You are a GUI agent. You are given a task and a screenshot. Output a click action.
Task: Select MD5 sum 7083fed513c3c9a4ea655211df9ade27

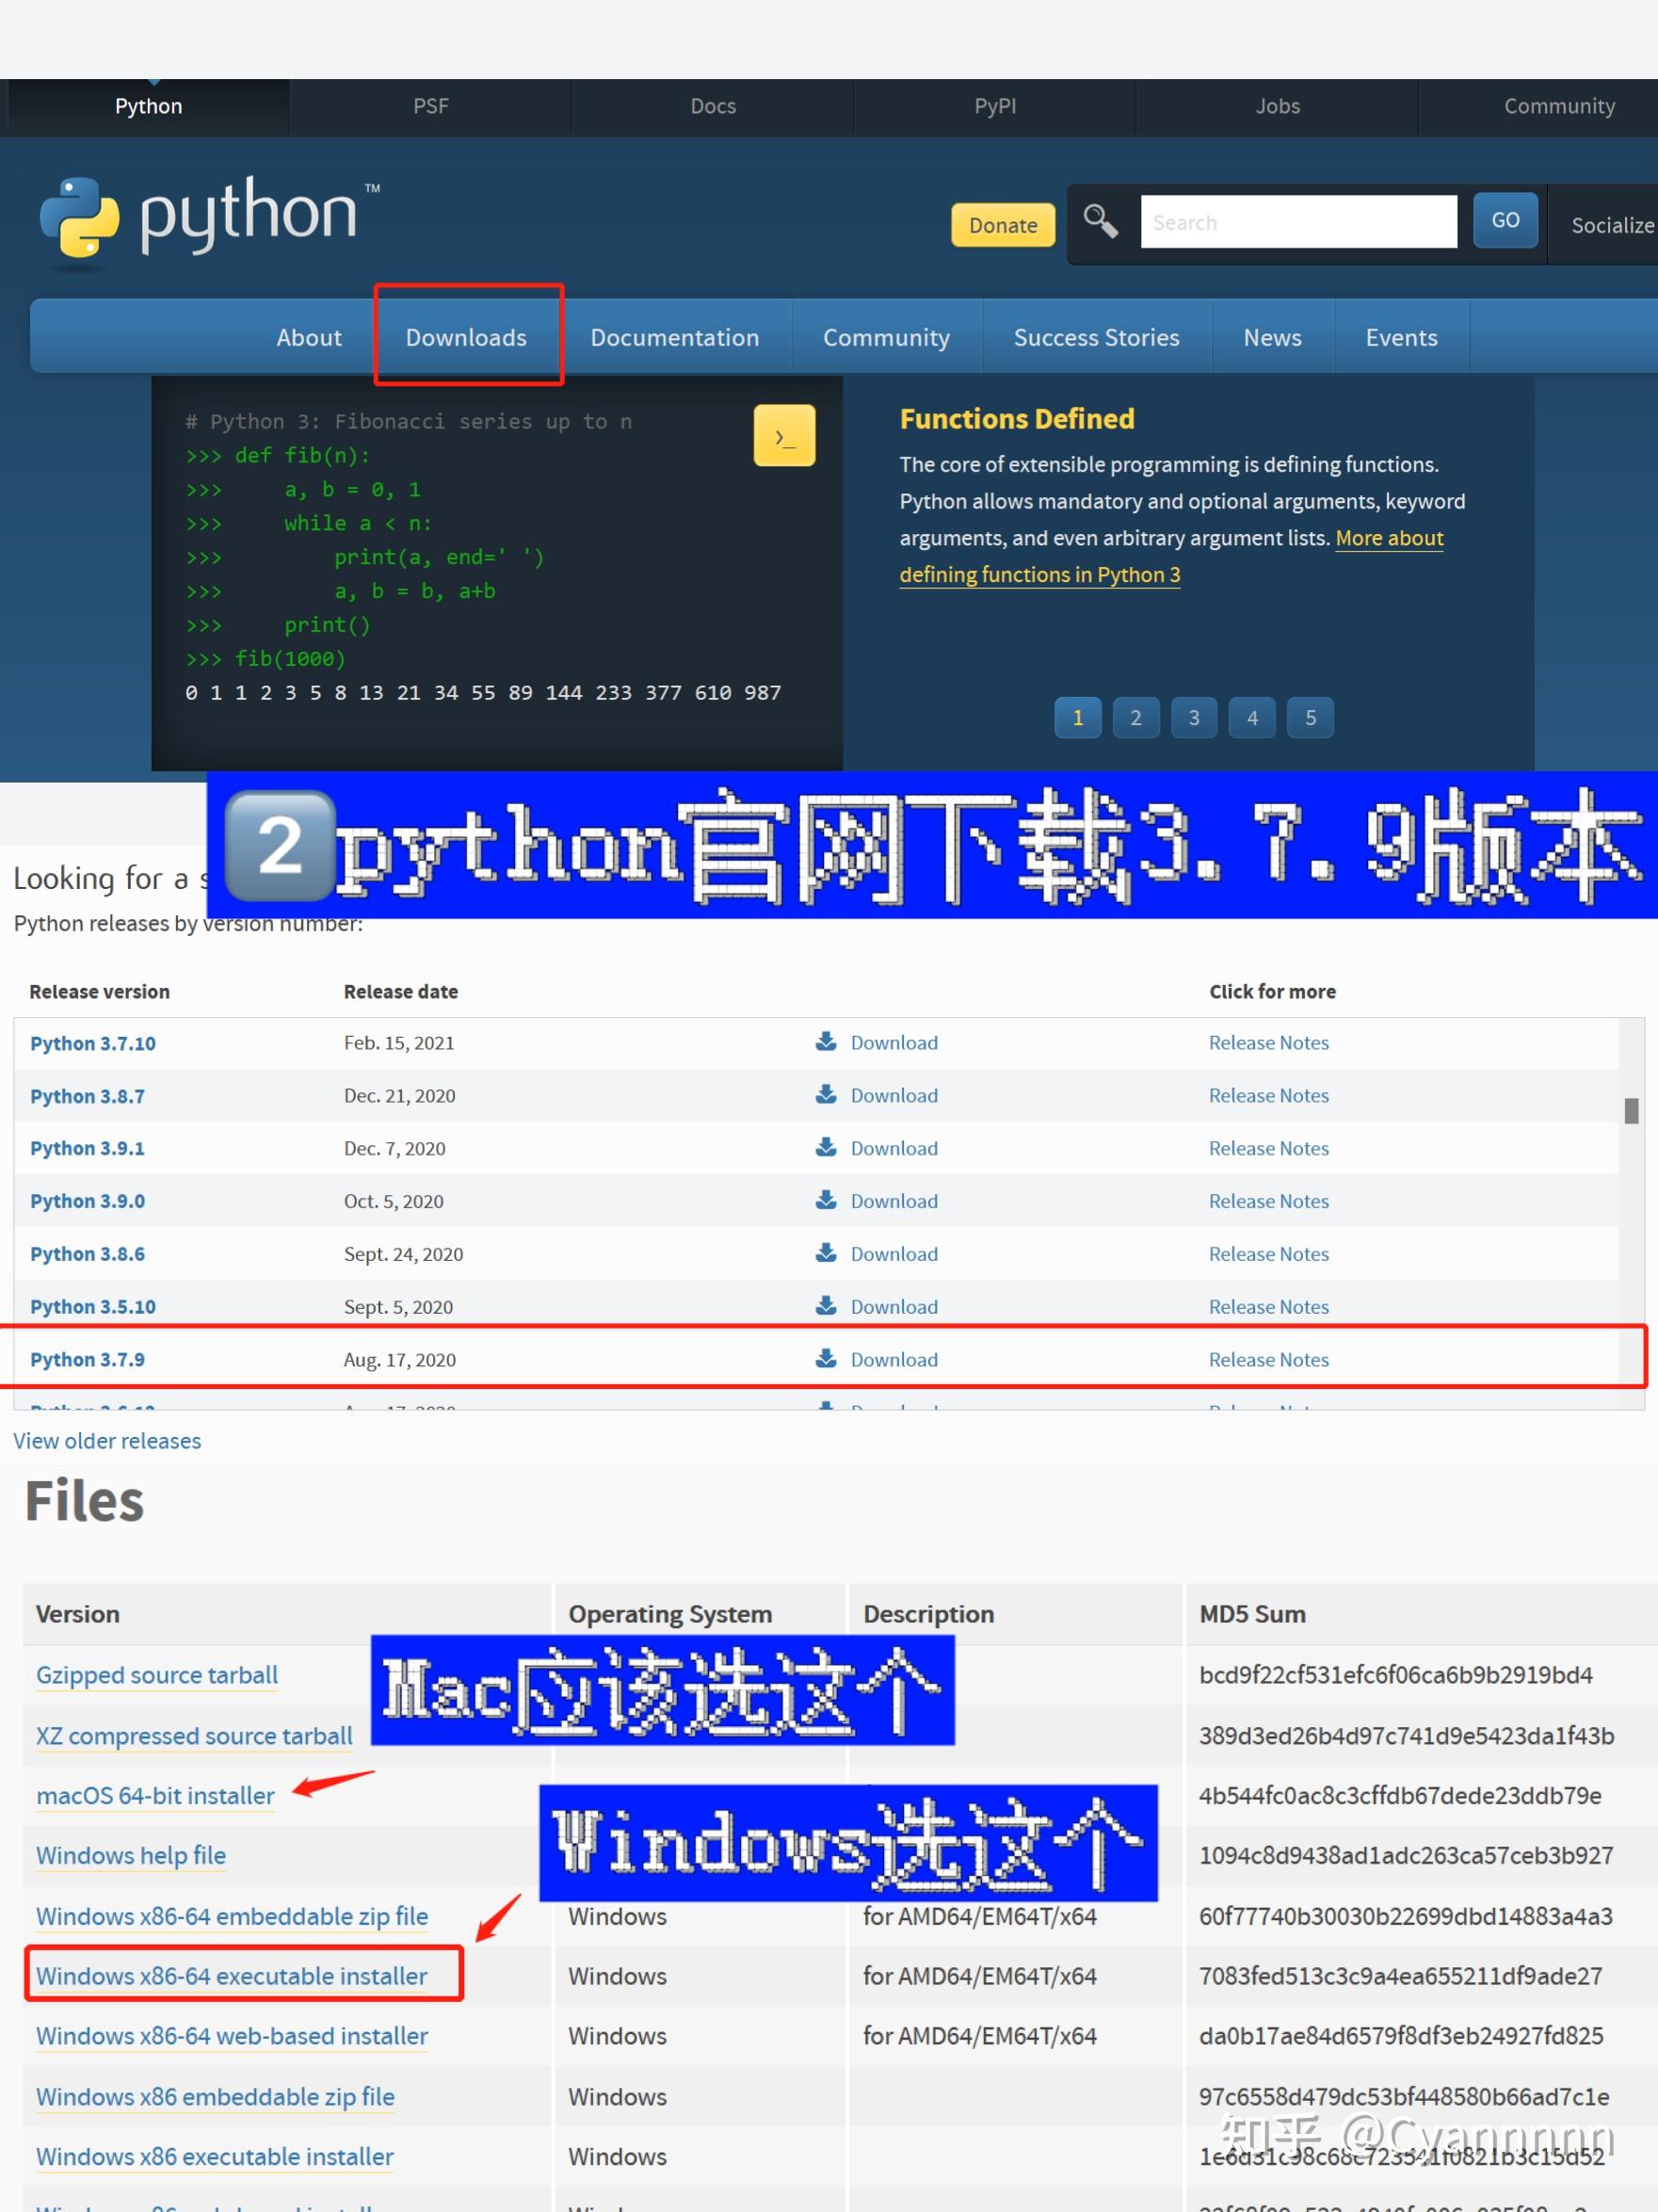[x=1400, y=1976]
